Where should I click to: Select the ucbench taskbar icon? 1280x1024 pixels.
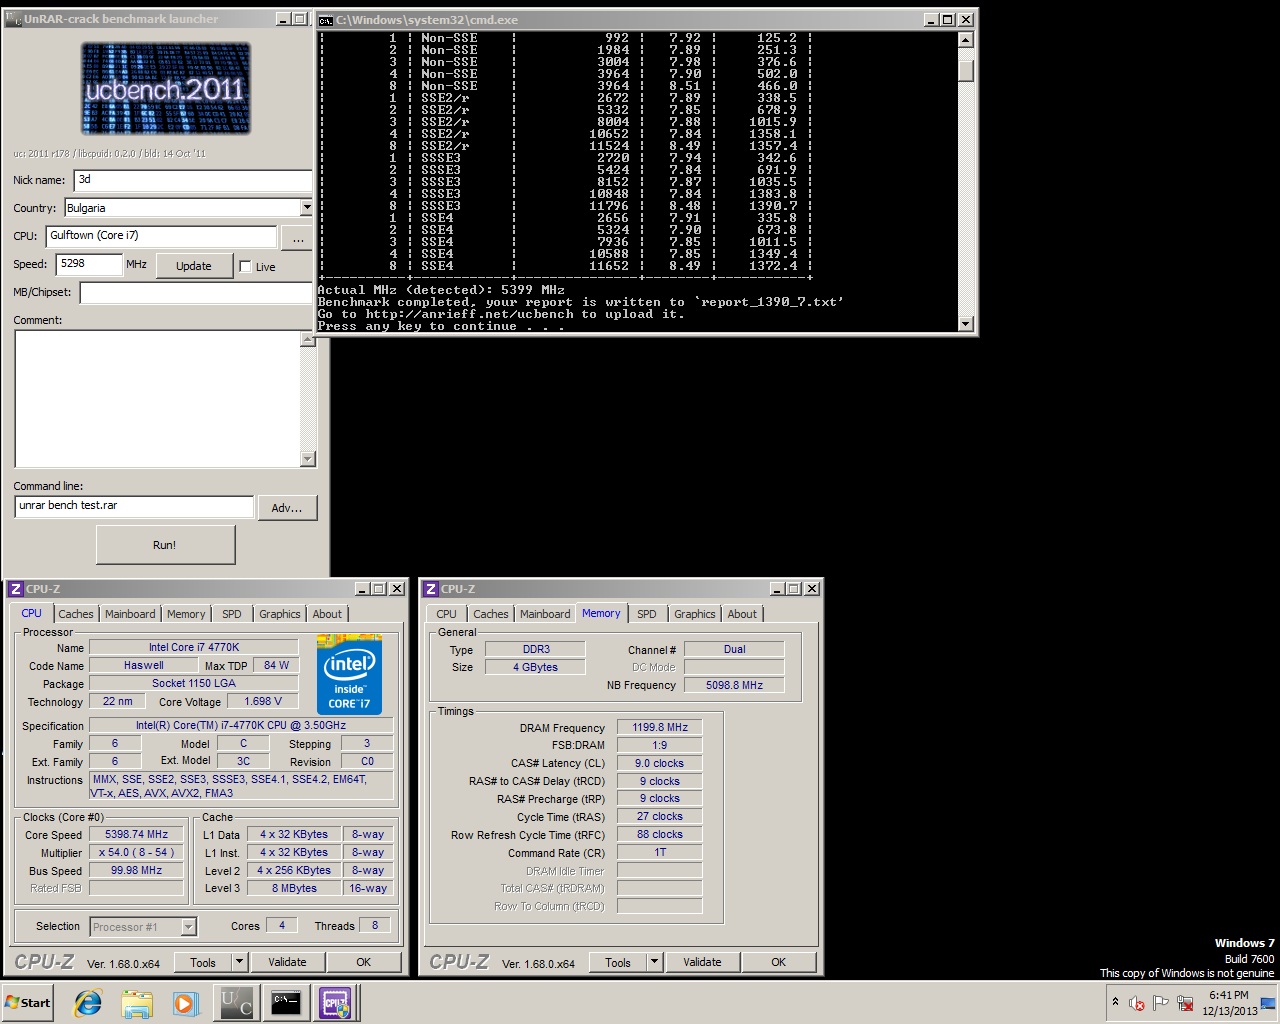click(236, 1003)
